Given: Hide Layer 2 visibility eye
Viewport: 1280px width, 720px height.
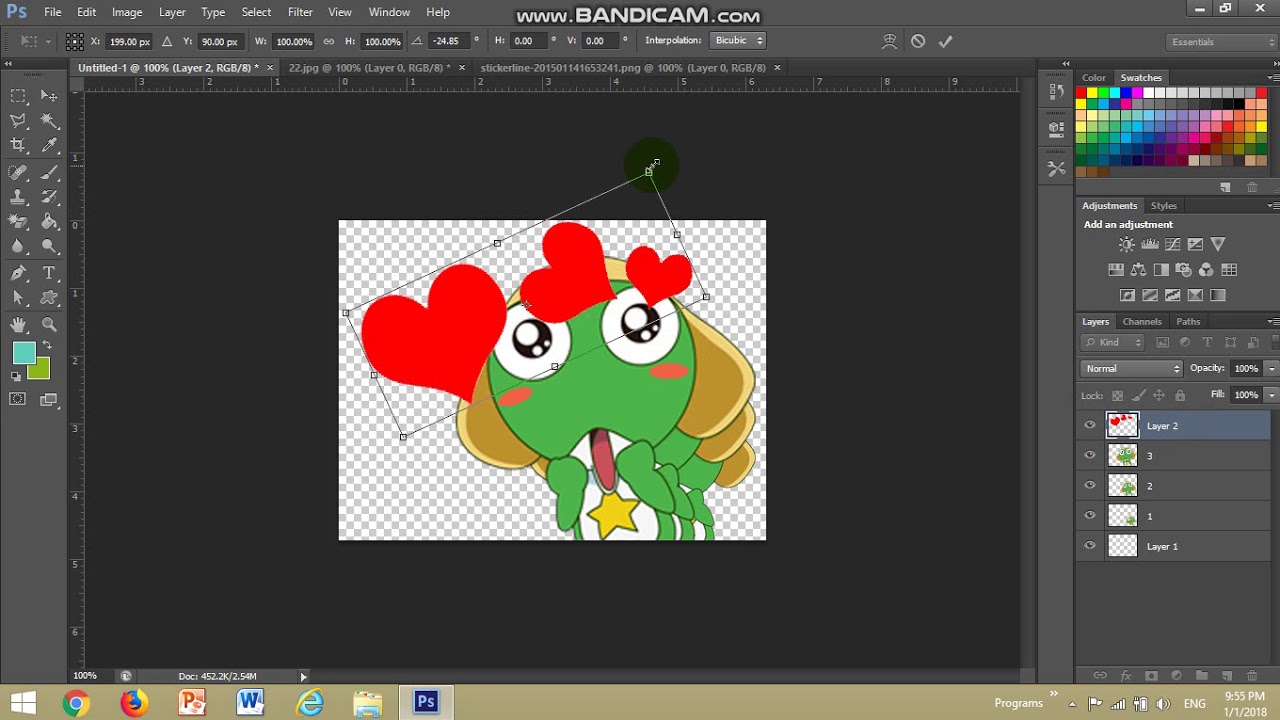Looking at the screenshot, I should click(x=1090, y=426).
